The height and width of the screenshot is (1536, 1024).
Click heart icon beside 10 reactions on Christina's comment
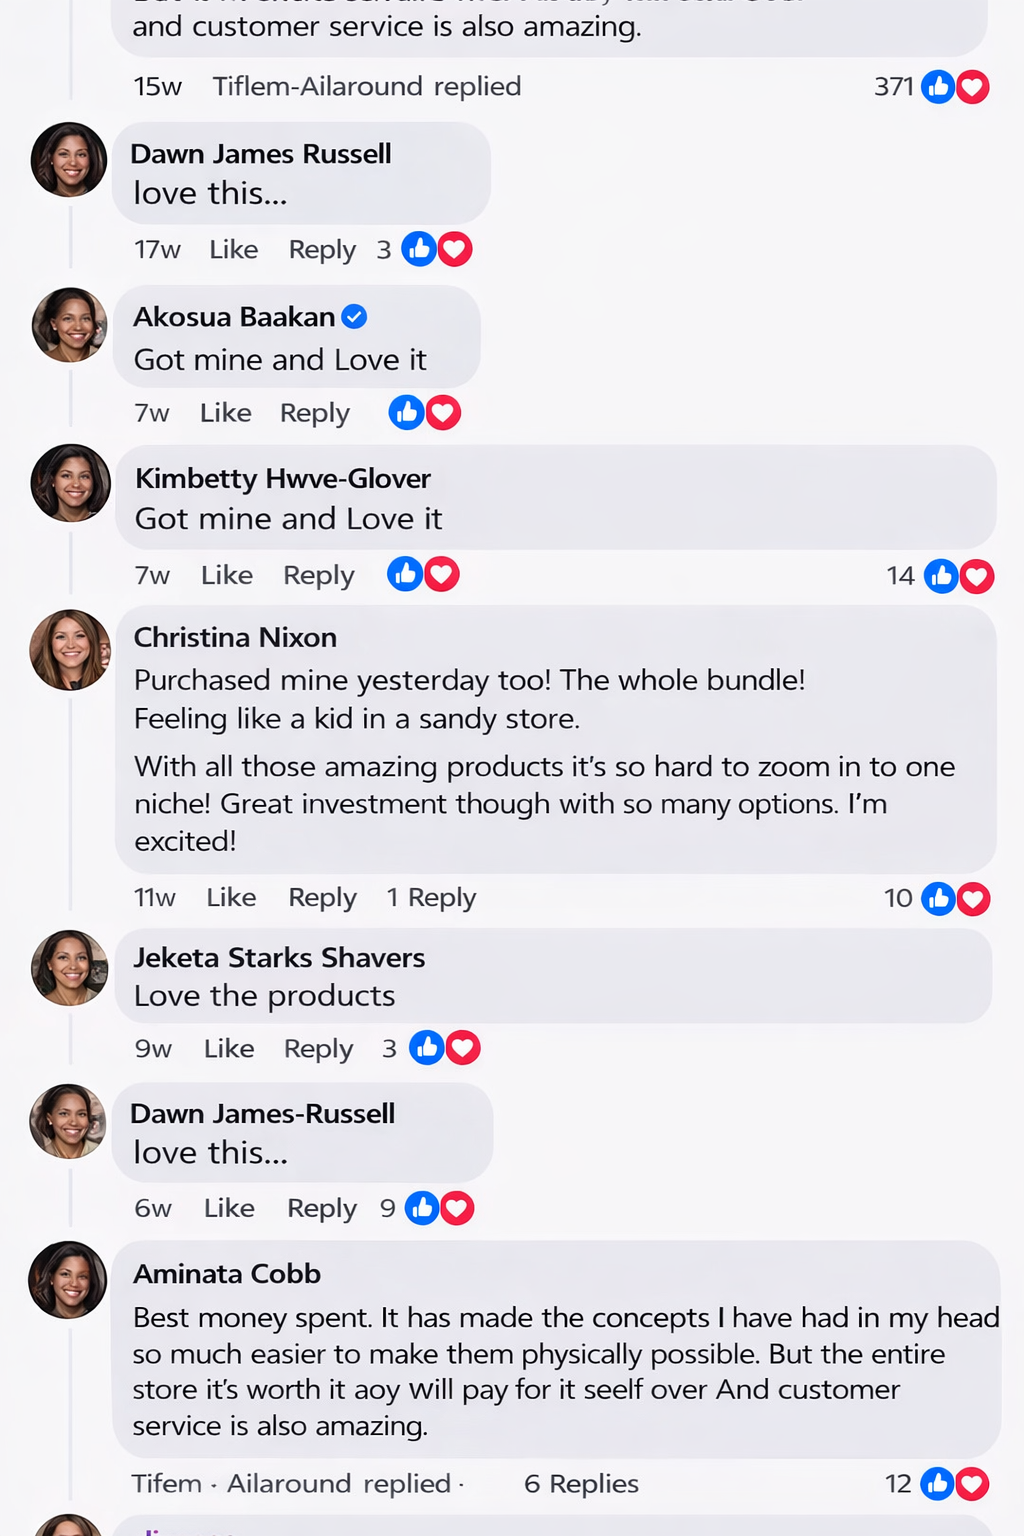[973, 899]
